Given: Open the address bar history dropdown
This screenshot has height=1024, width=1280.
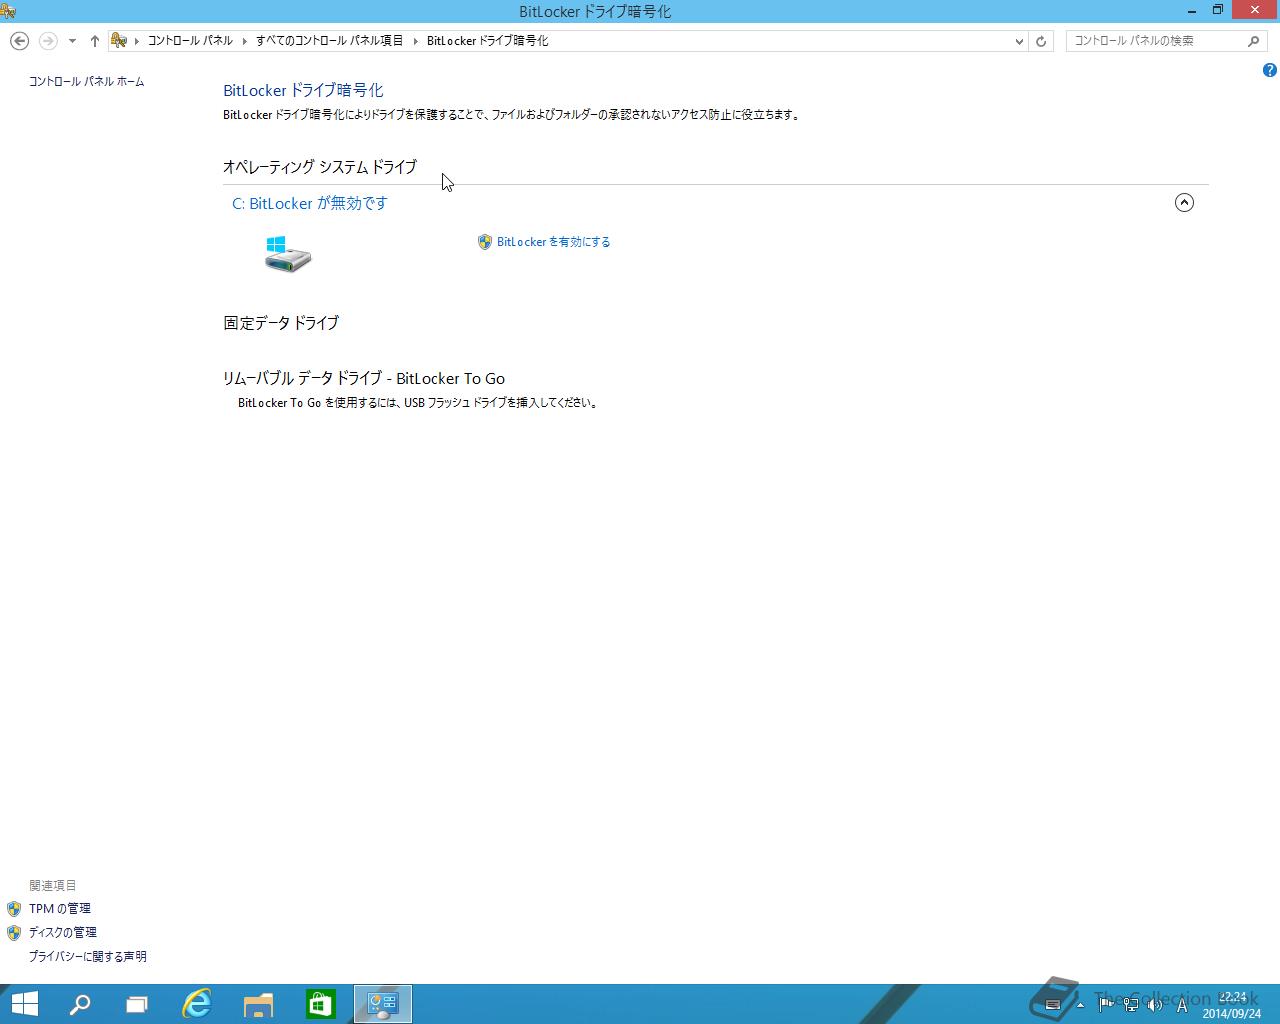Looking at the screenshot, I should (x=1019, y=41).
